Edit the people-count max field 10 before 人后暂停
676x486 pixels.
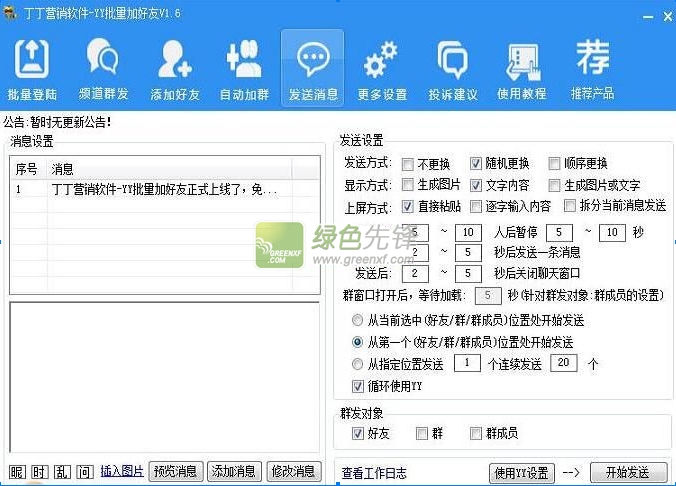(x=468, y=232)
